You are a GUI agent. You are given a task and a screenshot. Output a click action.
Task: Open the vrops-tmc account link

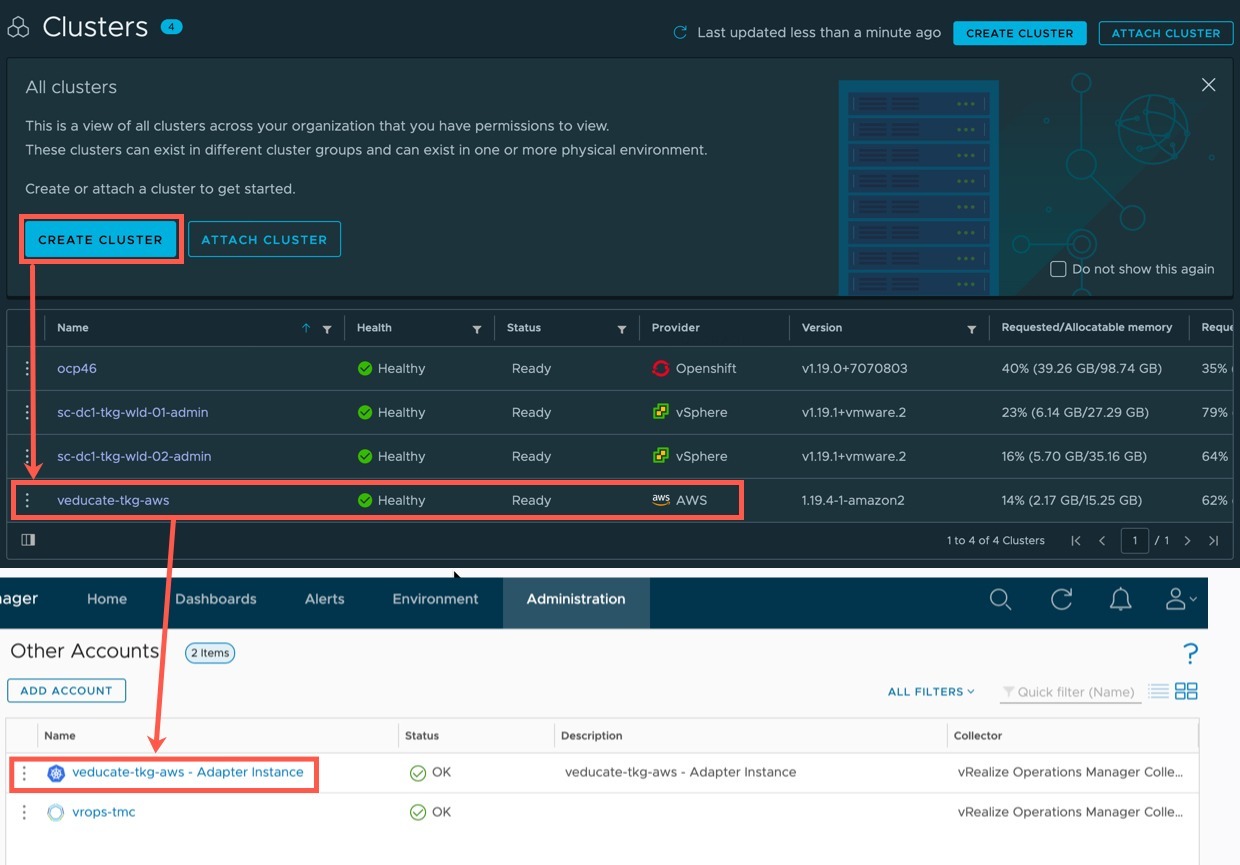[x=104, y=812]
